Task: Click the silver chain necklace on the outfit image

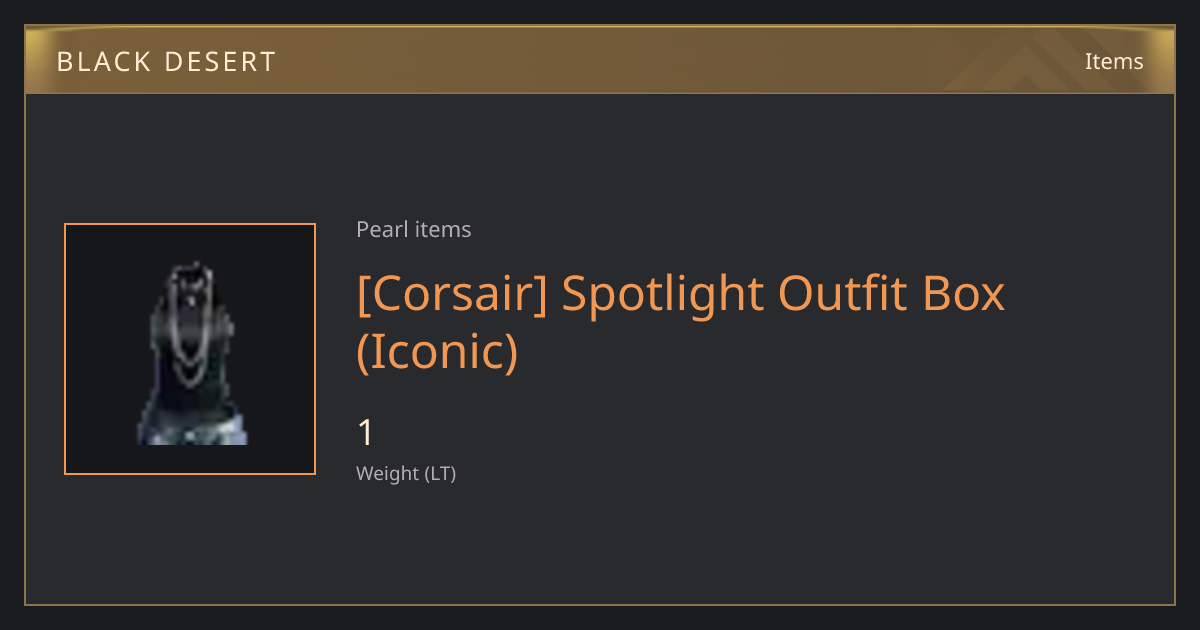Action: [190, 330]
